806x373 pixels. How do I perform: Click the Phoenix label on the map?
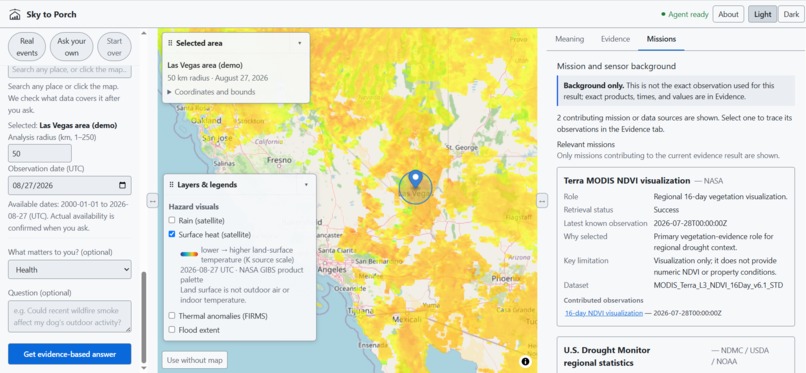[x=506, y=278]
